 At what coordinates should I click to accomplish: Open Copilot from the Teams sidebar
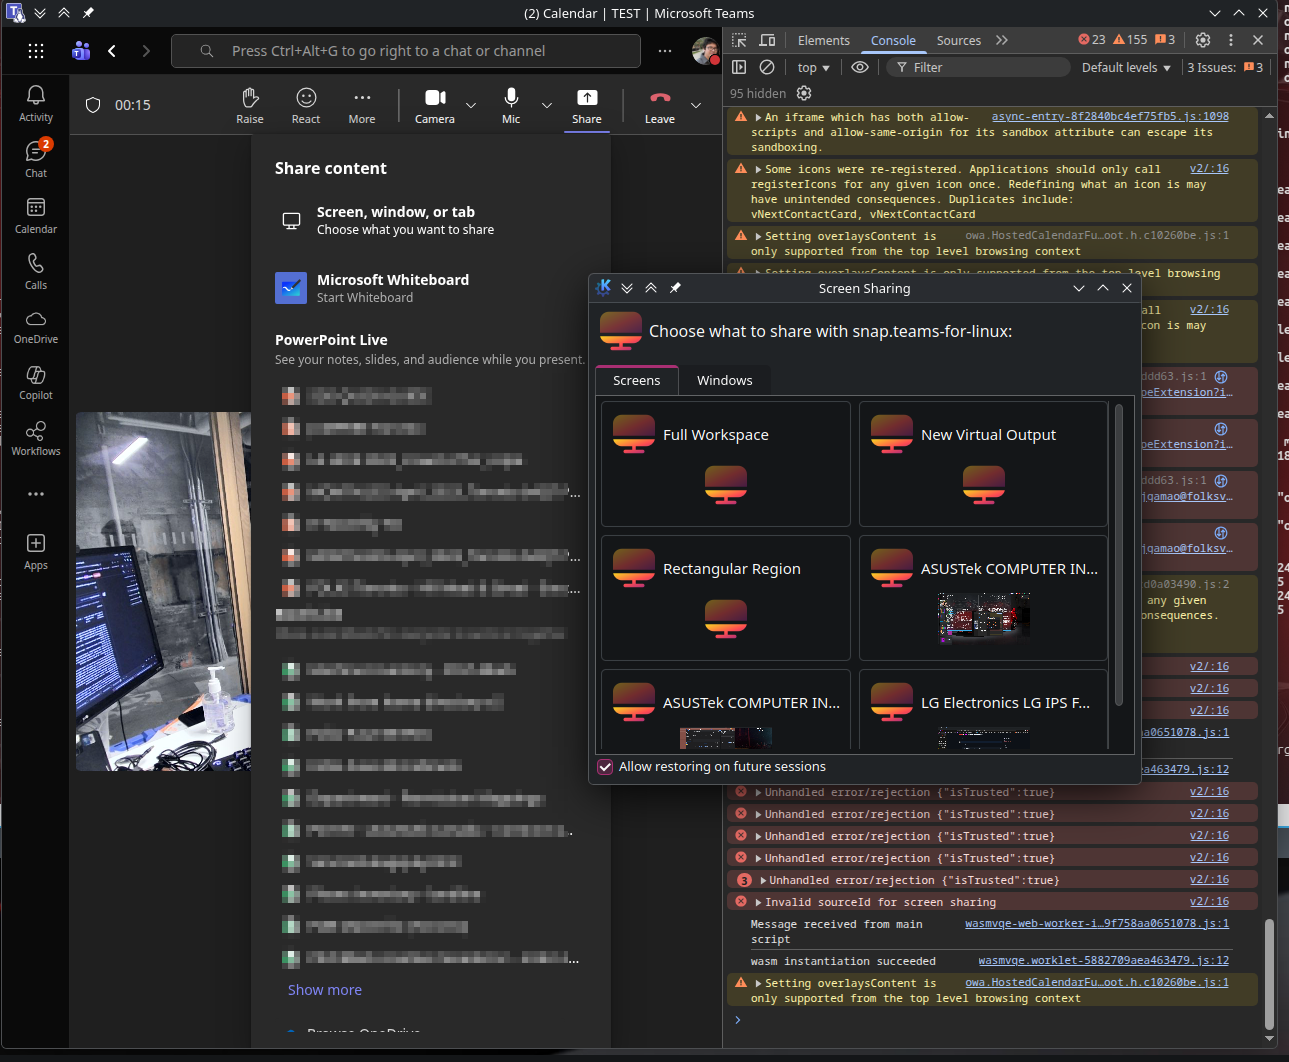[36, 381]
